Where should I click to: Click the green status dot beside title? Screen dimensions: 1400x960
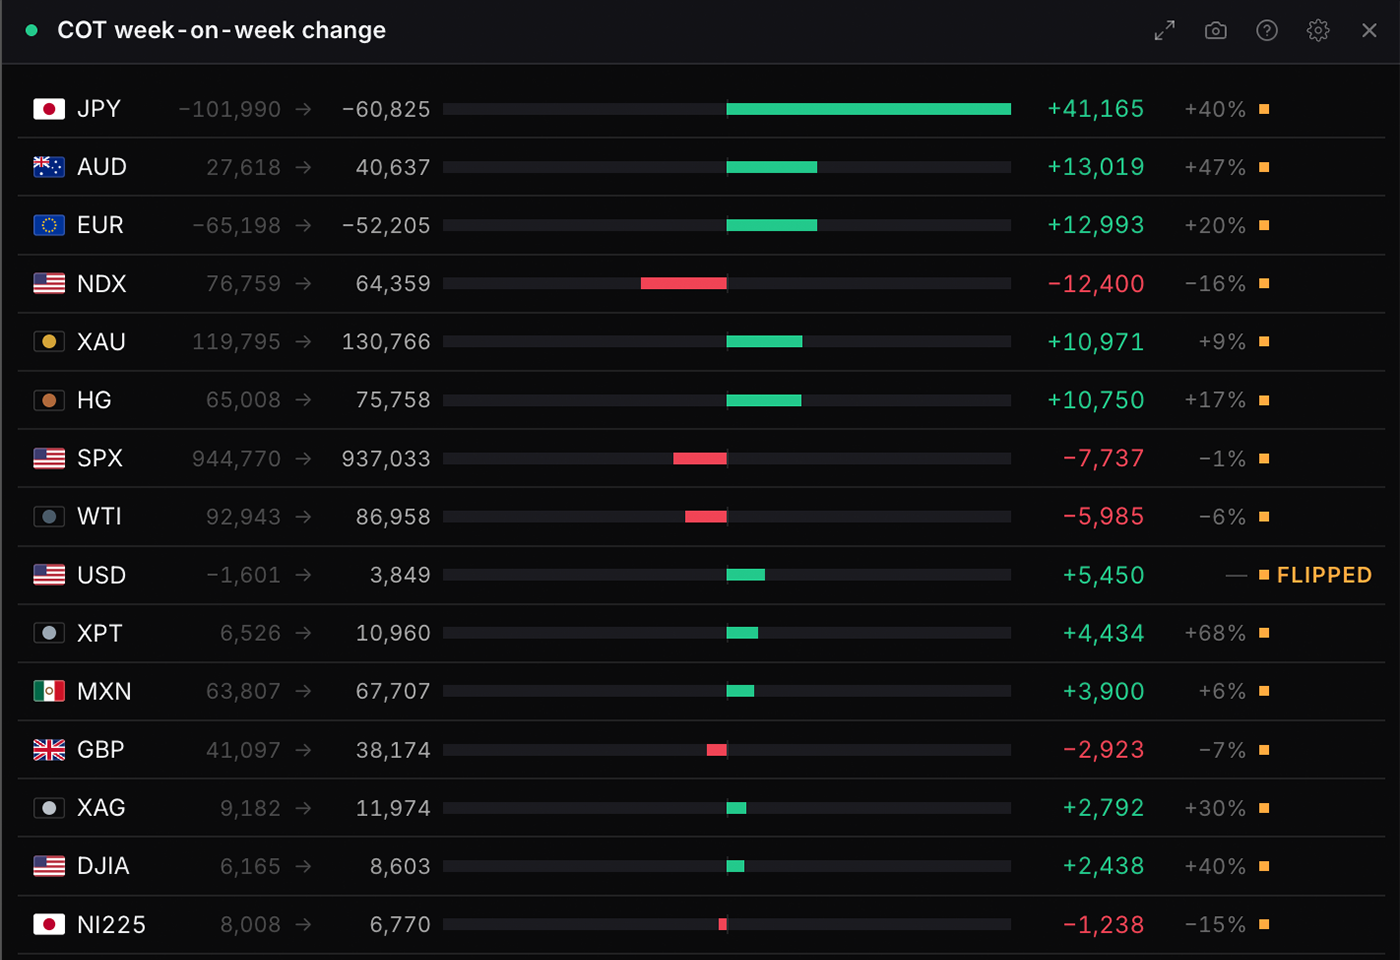(x=32, y=31)
